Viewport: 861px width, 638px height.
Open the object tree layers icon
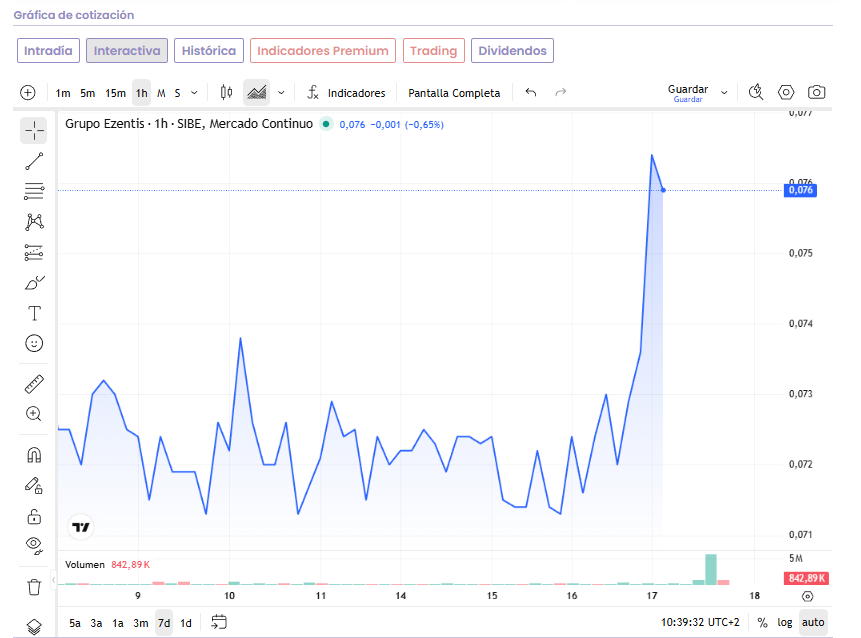coord(34,626)
